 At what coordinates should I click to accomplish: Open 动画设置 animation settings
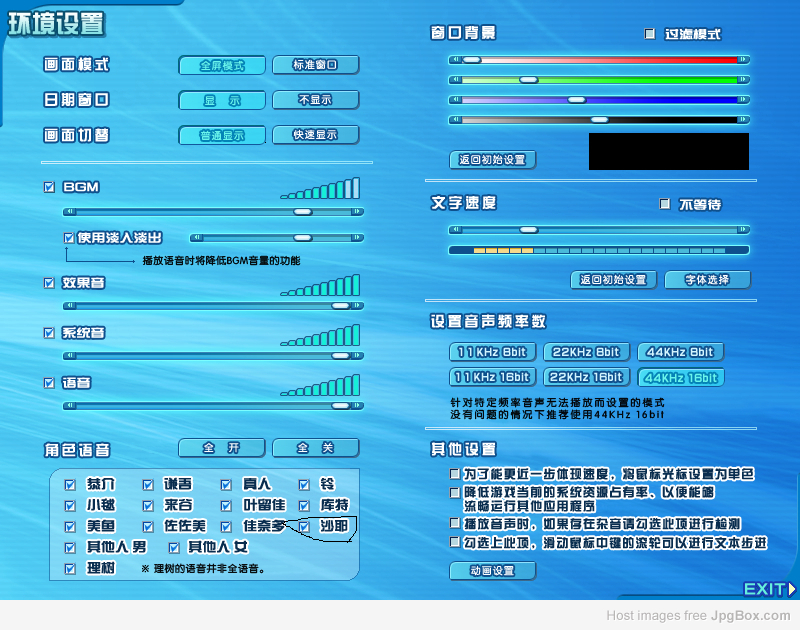point(492,571)
